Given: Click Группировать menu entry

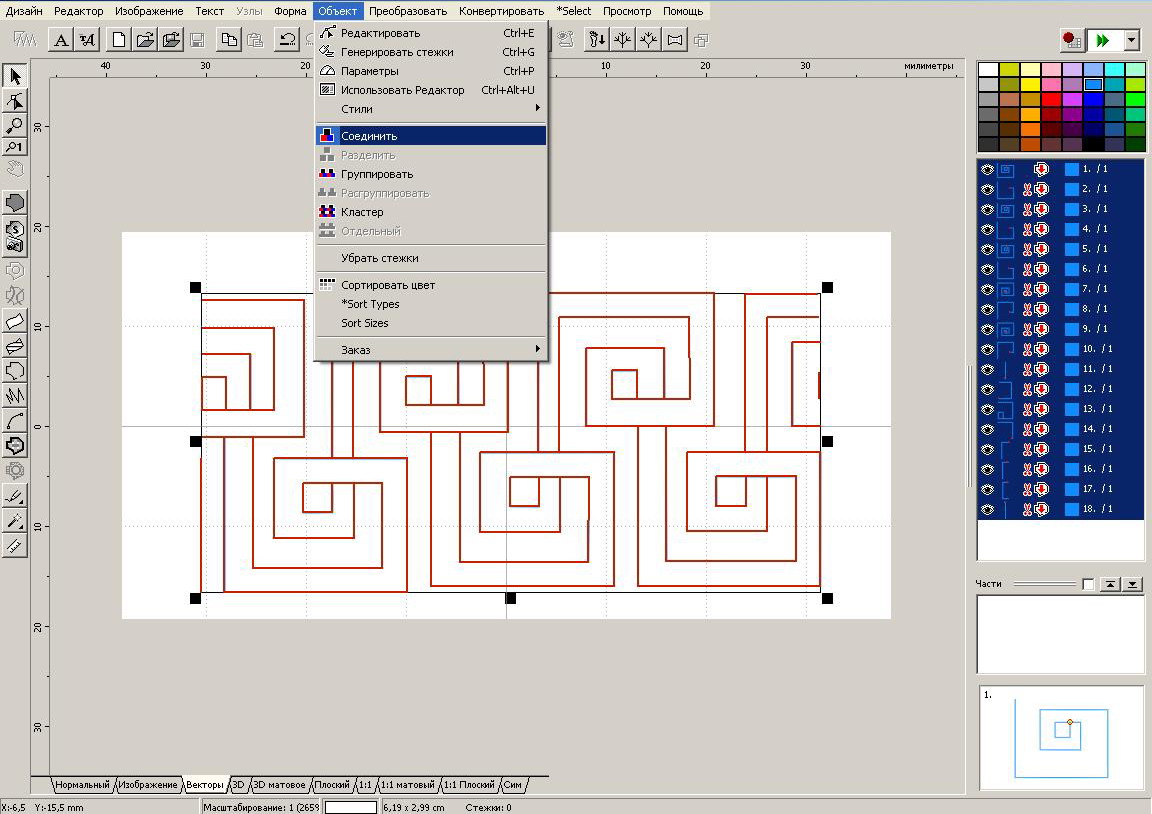Looking at the screenshot, I should coord(430,174).
